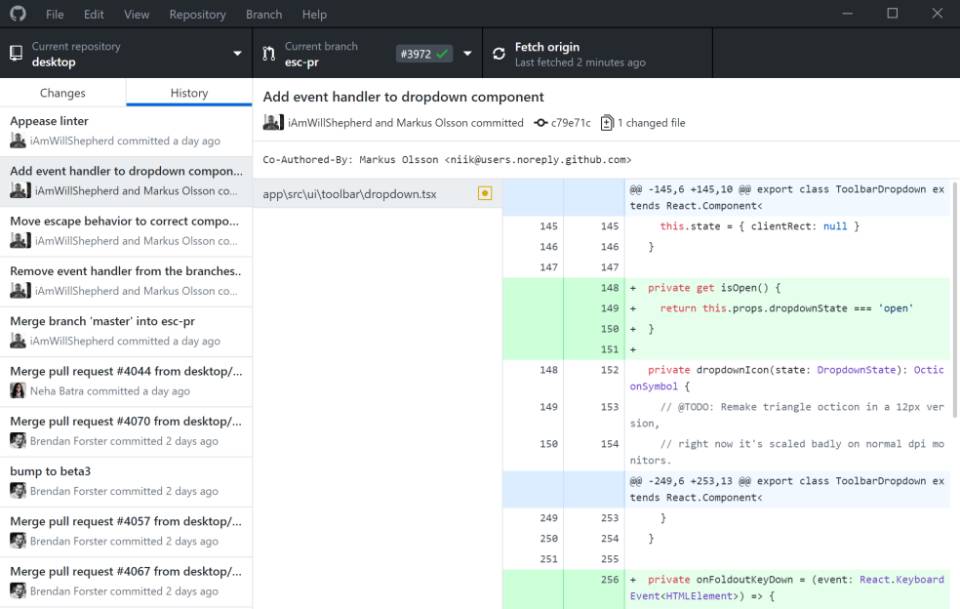Image resolution: width=960 pixels, height=609 pixels.
Task: Click the branch icon beside esc-pr
Action: click(269, 54)
